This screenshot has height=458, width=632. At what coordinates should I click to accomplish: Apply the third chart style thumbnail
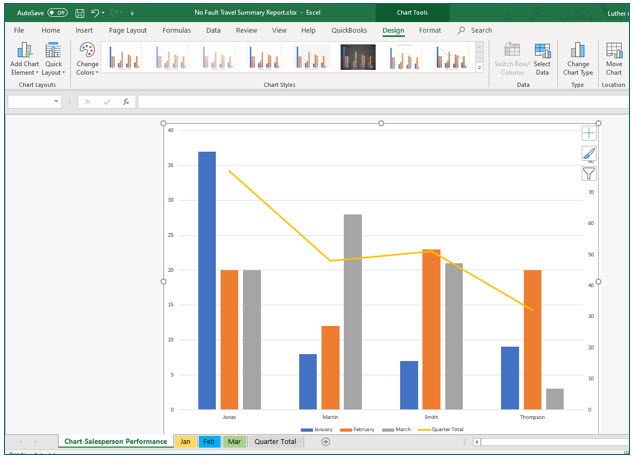point(217,57)
